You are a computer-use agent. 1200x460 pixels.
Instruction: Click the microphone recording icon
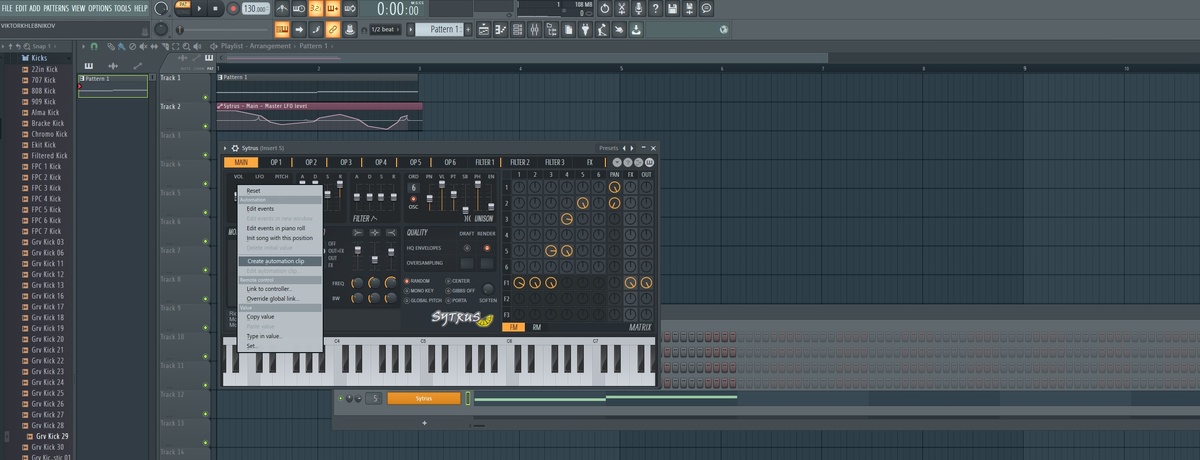pos(638,8)
